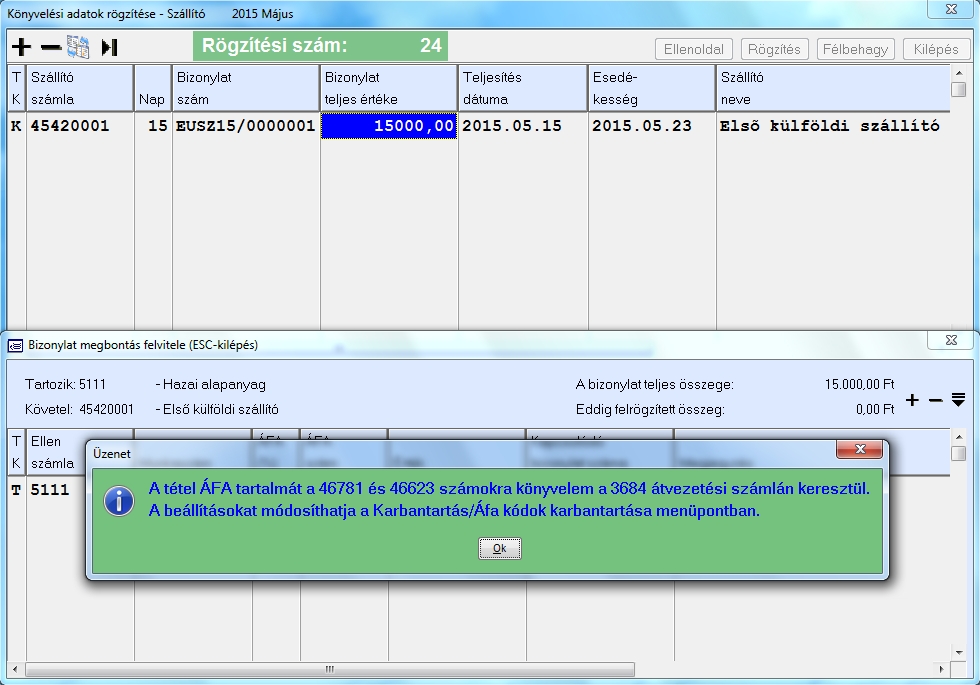The width and height of the screenshot is (980, 685).
Task: Click the minus icon in the top toolbar
Action: coord(50,47)
